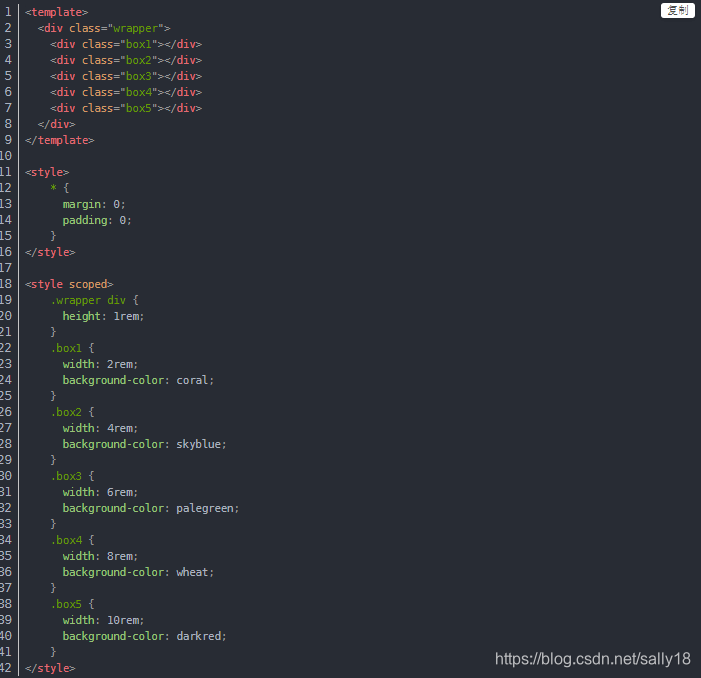This screenshot has width=701, height=678.
Task: Click the box2 div line
Action: pos(126,60)
